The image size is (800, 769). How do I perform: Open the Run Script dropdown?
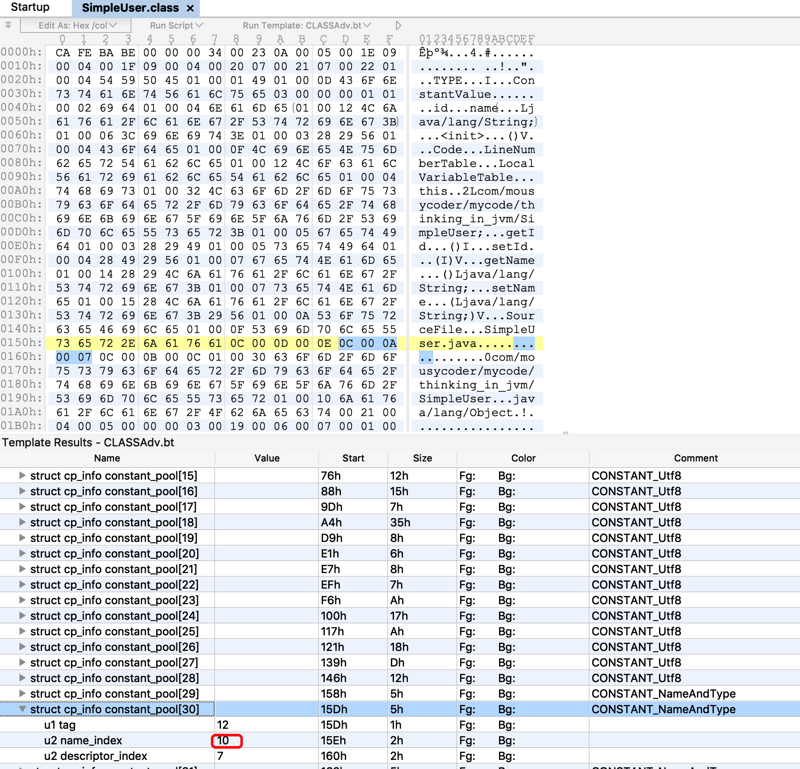176,25
